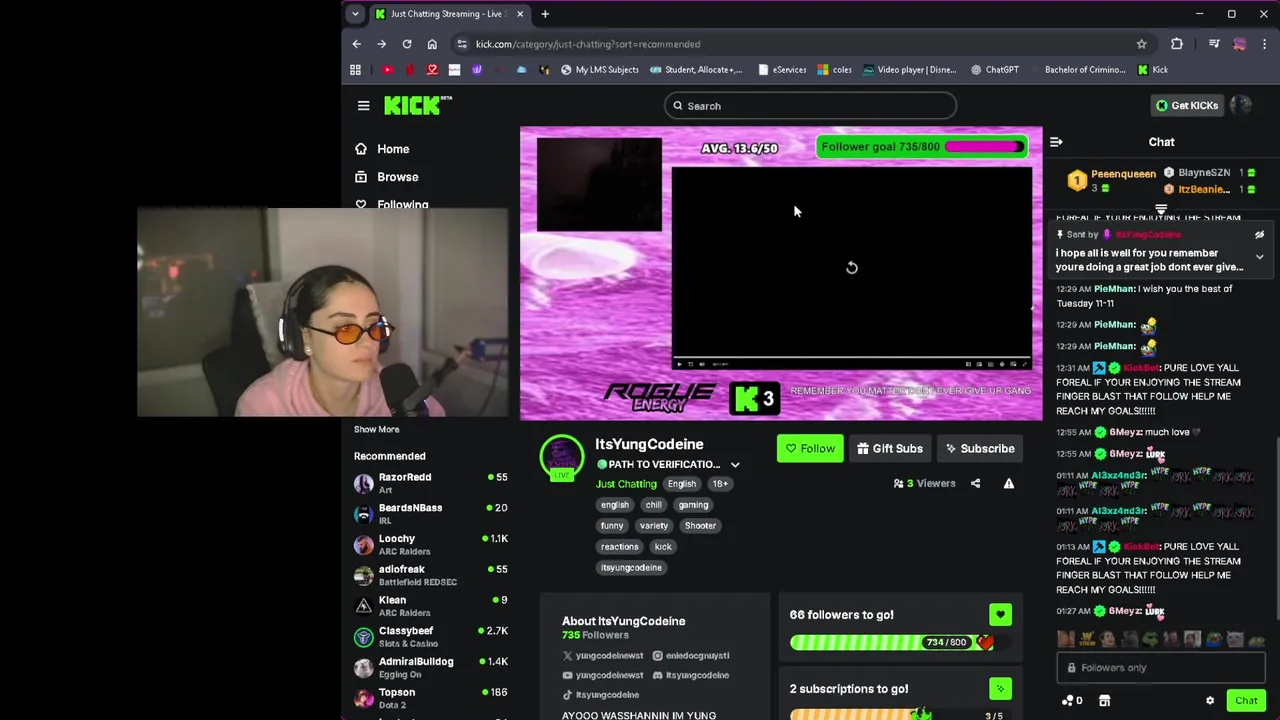Open the chat gift shop icon
Screen dimensions: 1280x720
(1104, 701)
